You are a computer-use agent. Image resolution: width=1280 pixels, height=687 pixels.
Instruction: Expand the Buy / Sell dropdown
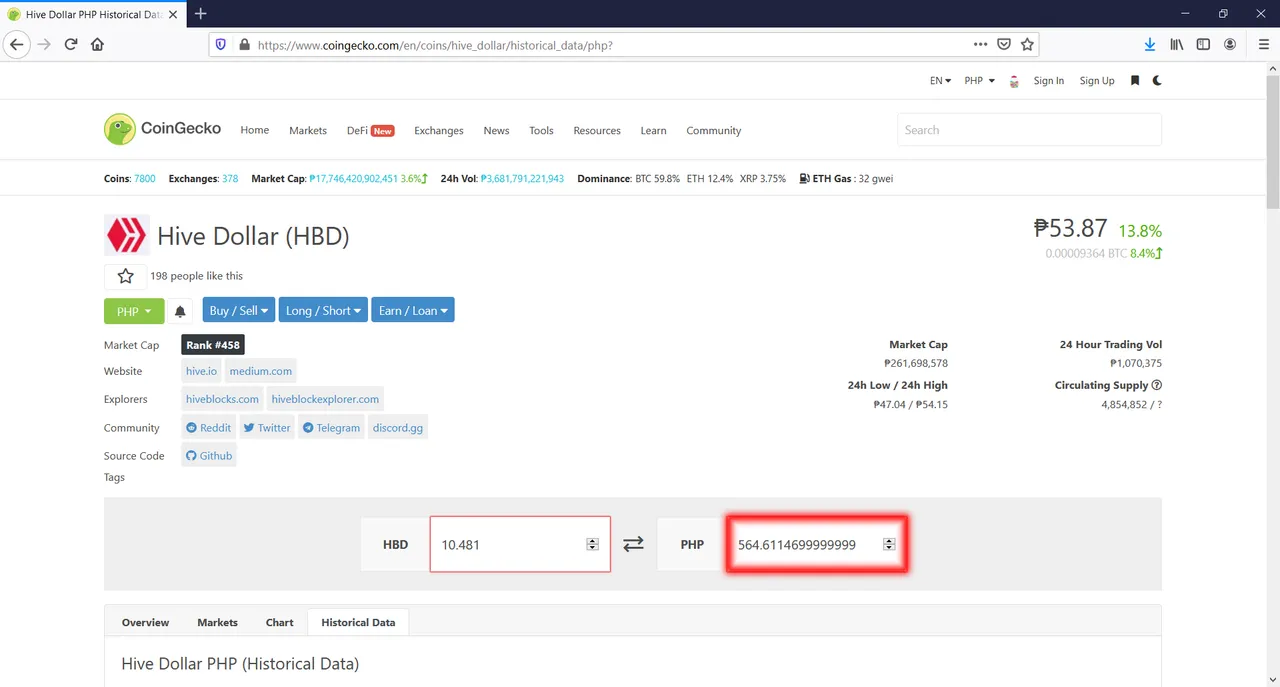[x=239, y=311]
